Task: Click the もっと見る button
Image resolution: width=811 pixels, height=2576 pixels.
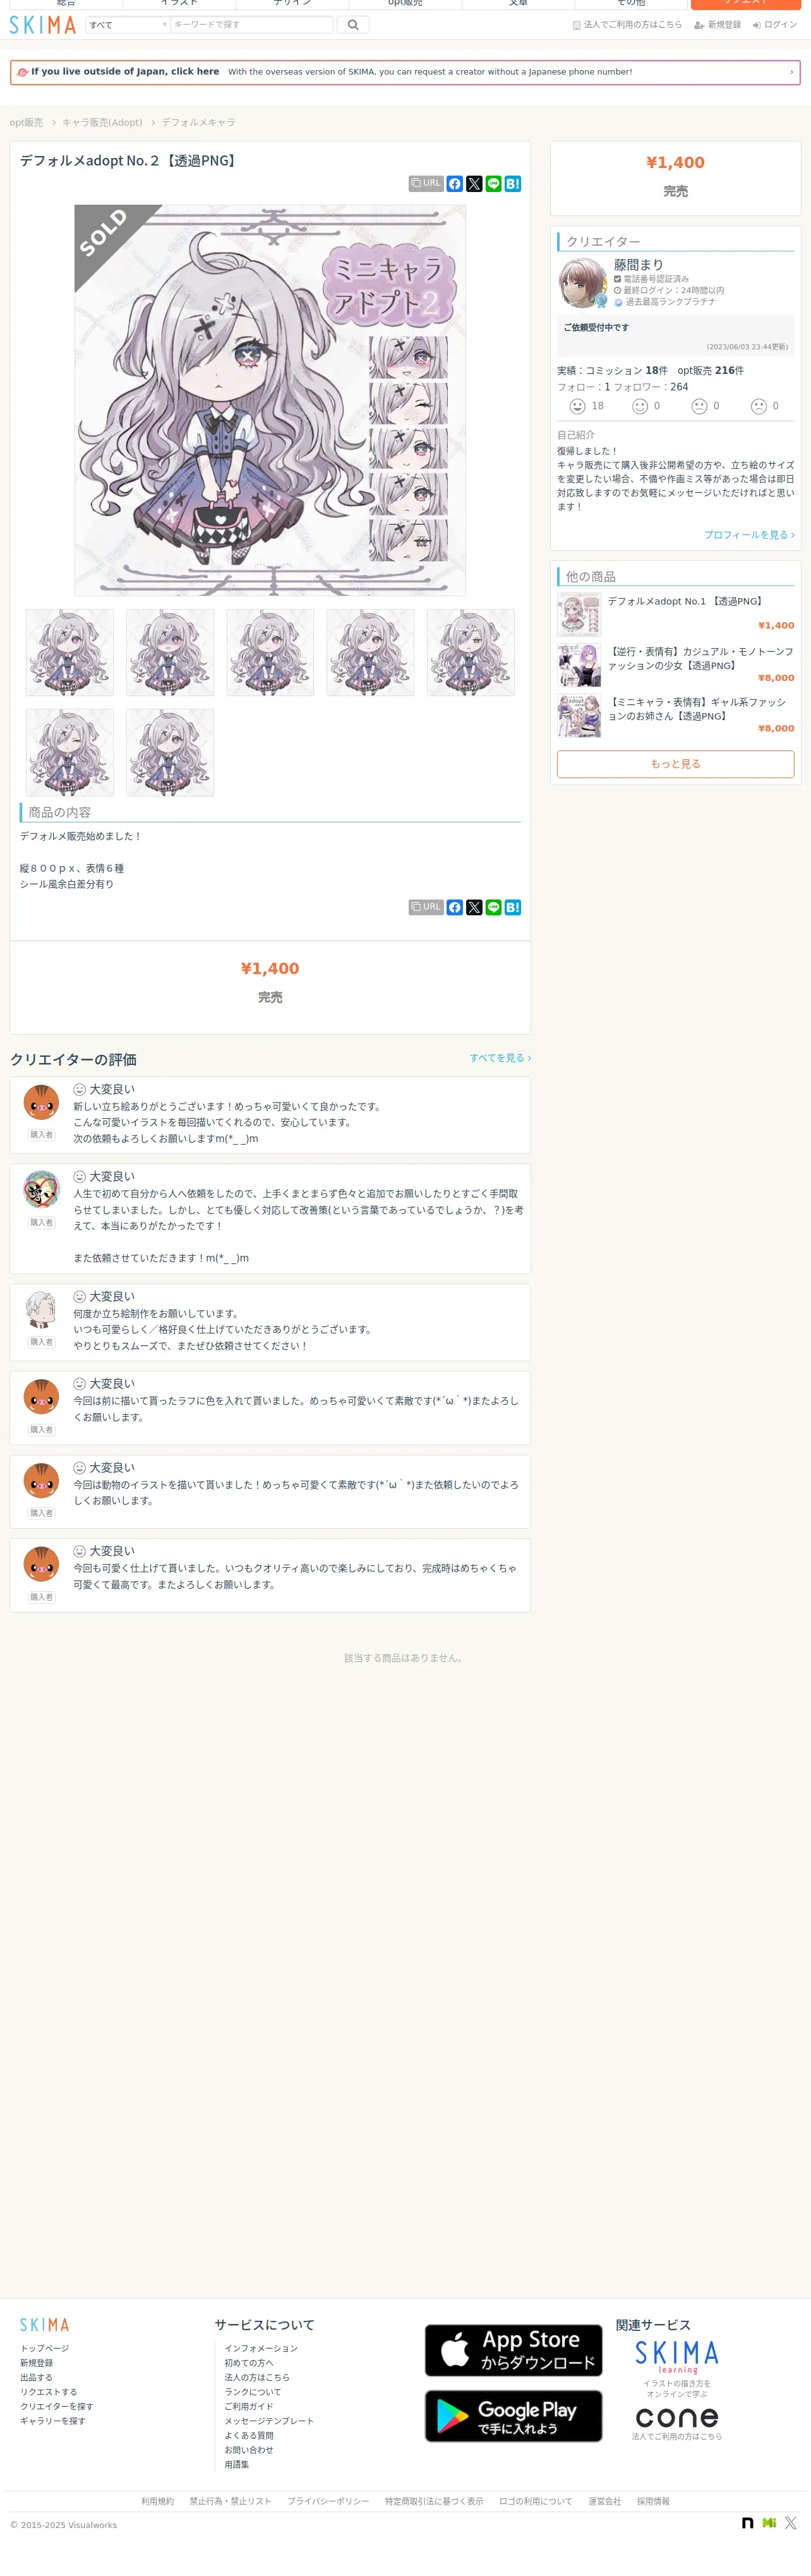Action: coord(676,764)
